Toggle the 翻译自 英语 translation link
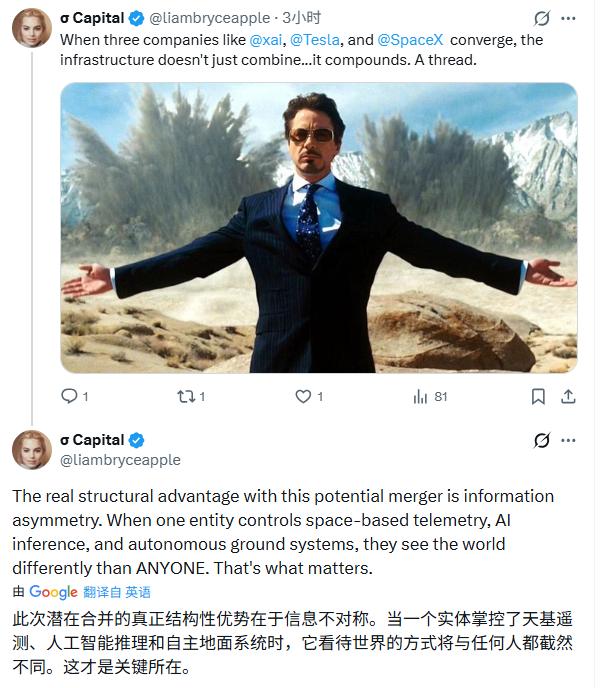 pos(117,592)
